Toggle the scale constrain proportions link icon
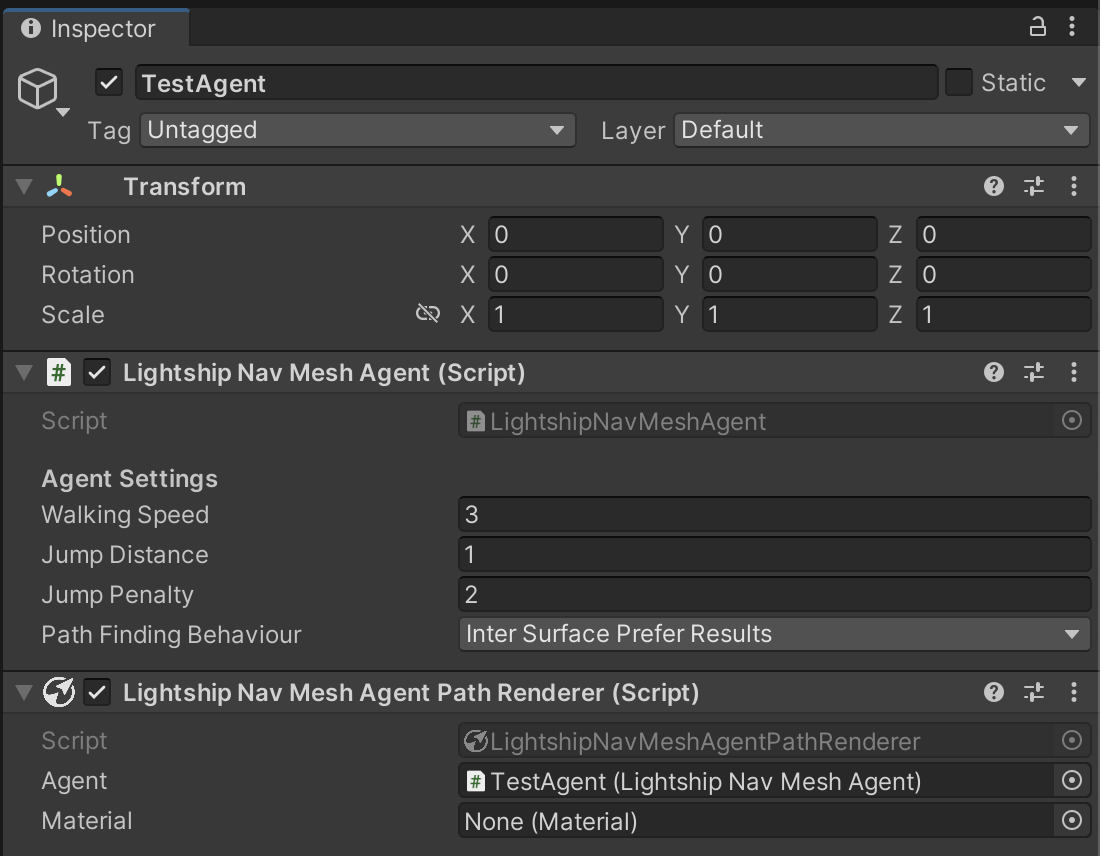This screenshot has width=1100, height=856. pos(428,313)
